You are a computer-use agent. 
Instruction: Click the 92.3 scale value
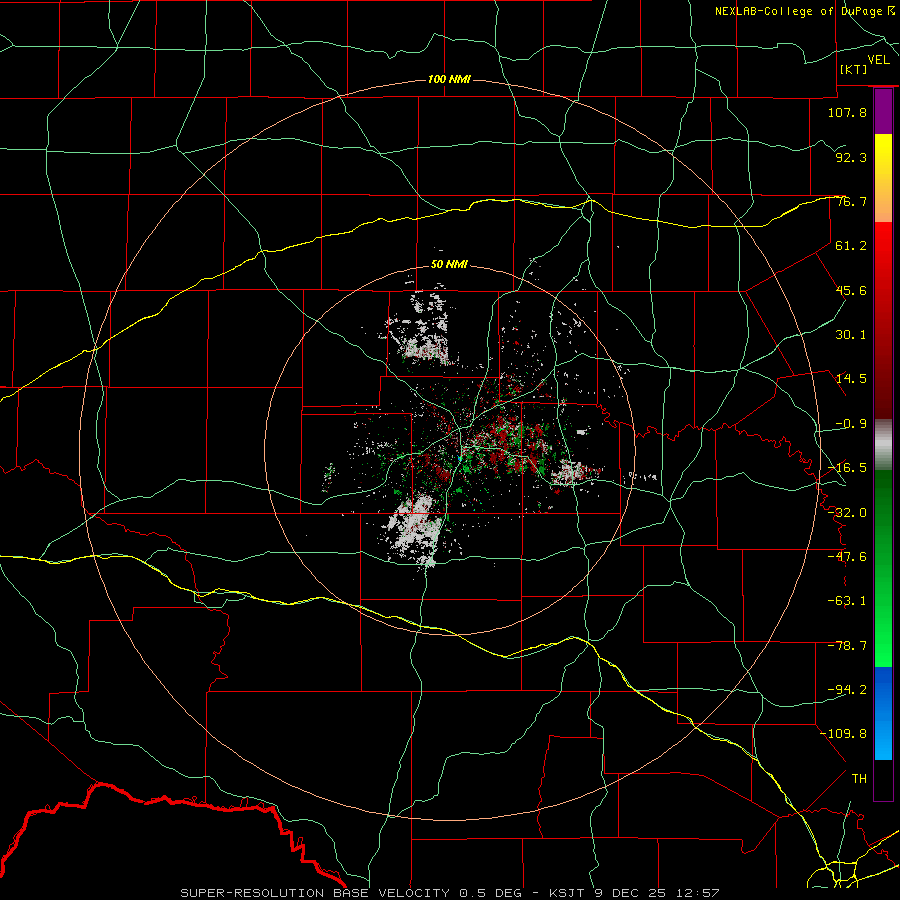[x=851, y=157]
